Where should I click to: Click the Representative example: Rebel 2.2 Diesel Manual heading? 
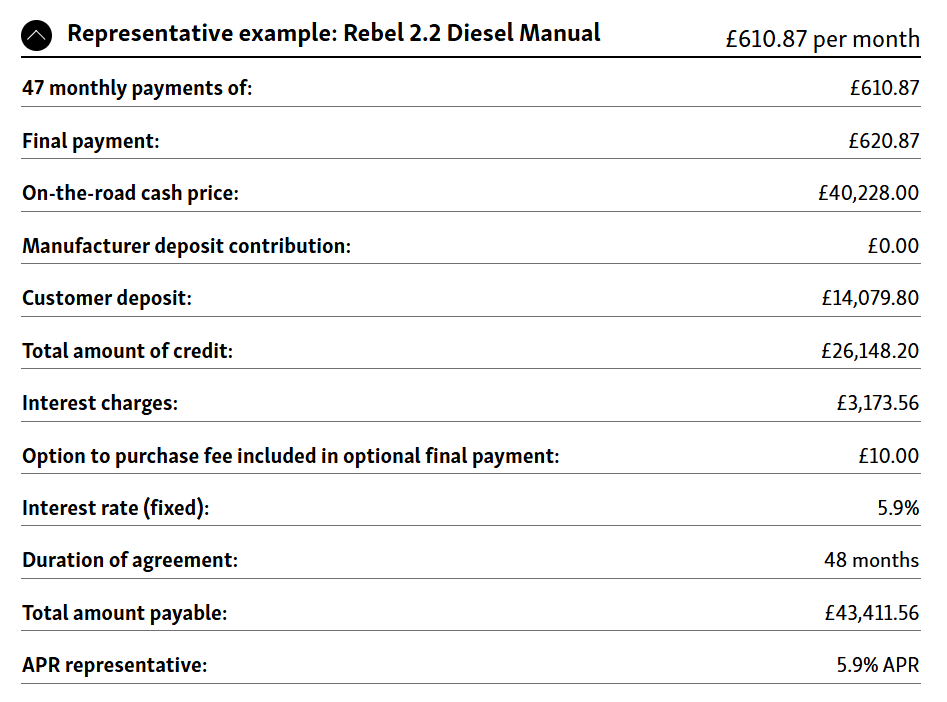click(x=333, y=33)
